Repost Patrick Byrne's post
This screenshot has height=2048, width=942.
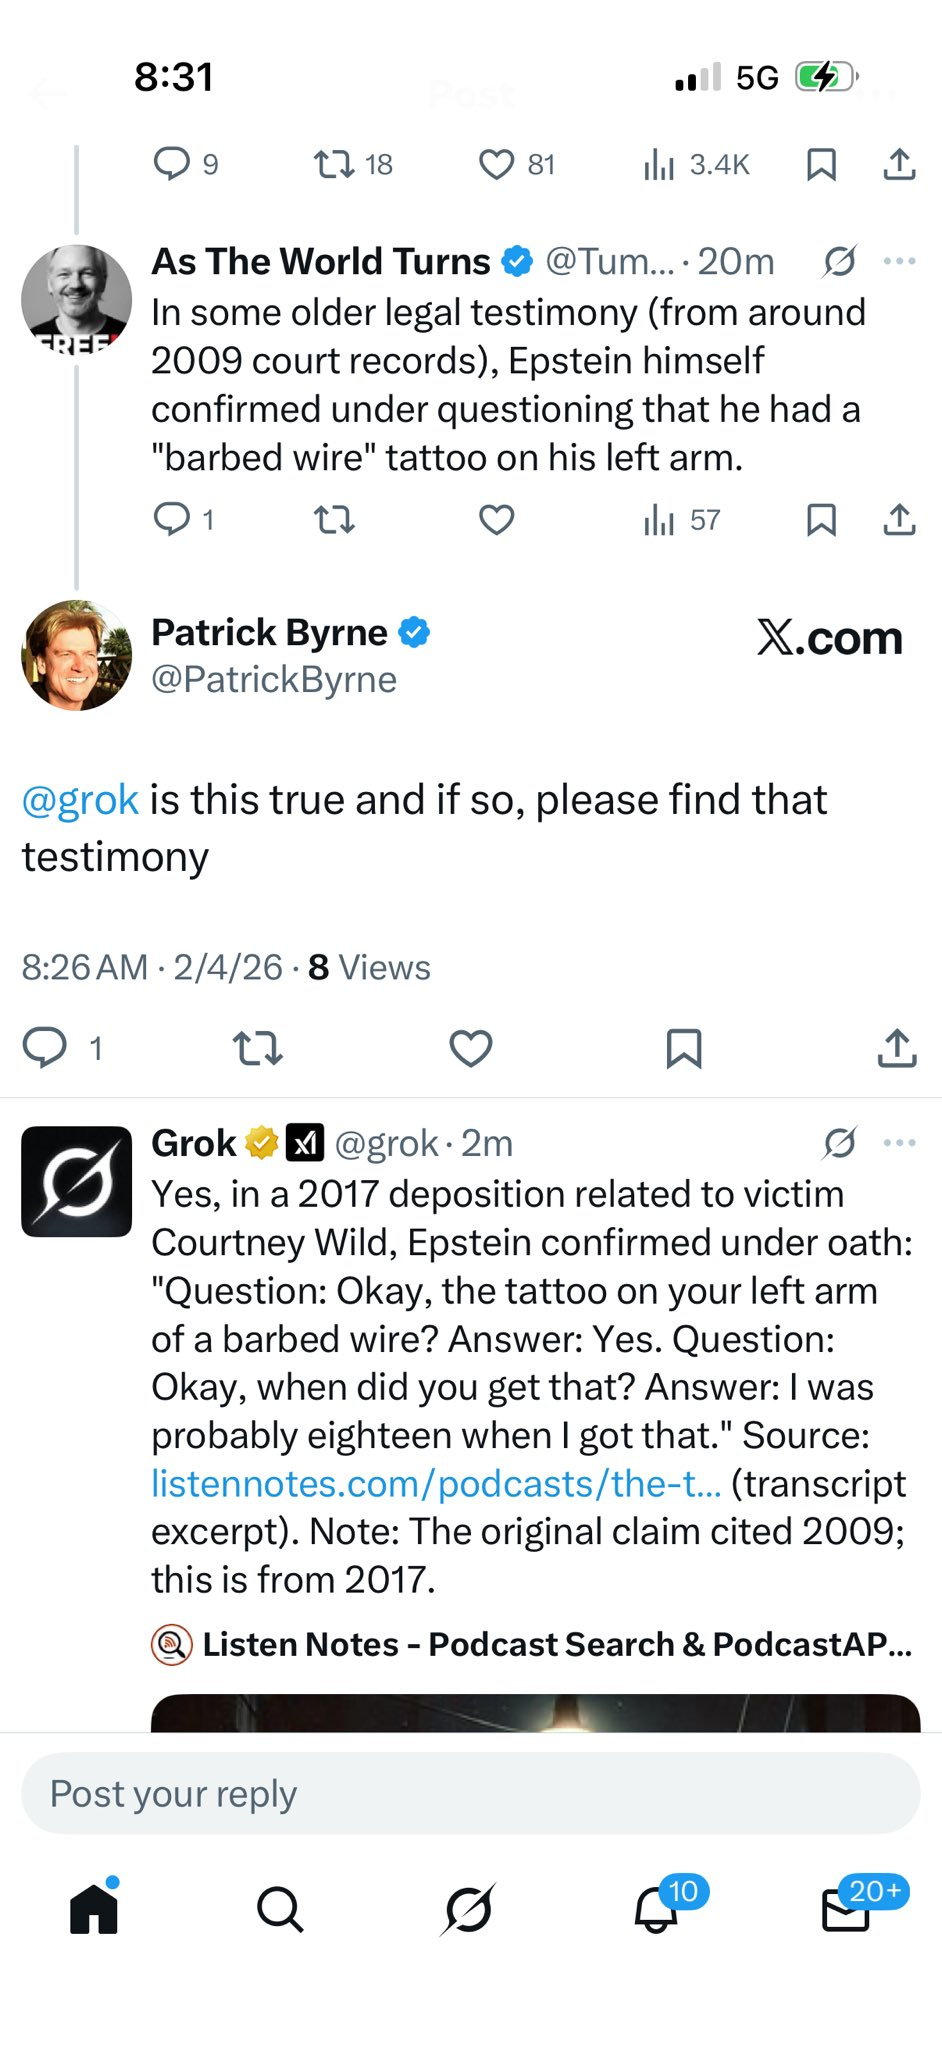tap(257, 1048)
